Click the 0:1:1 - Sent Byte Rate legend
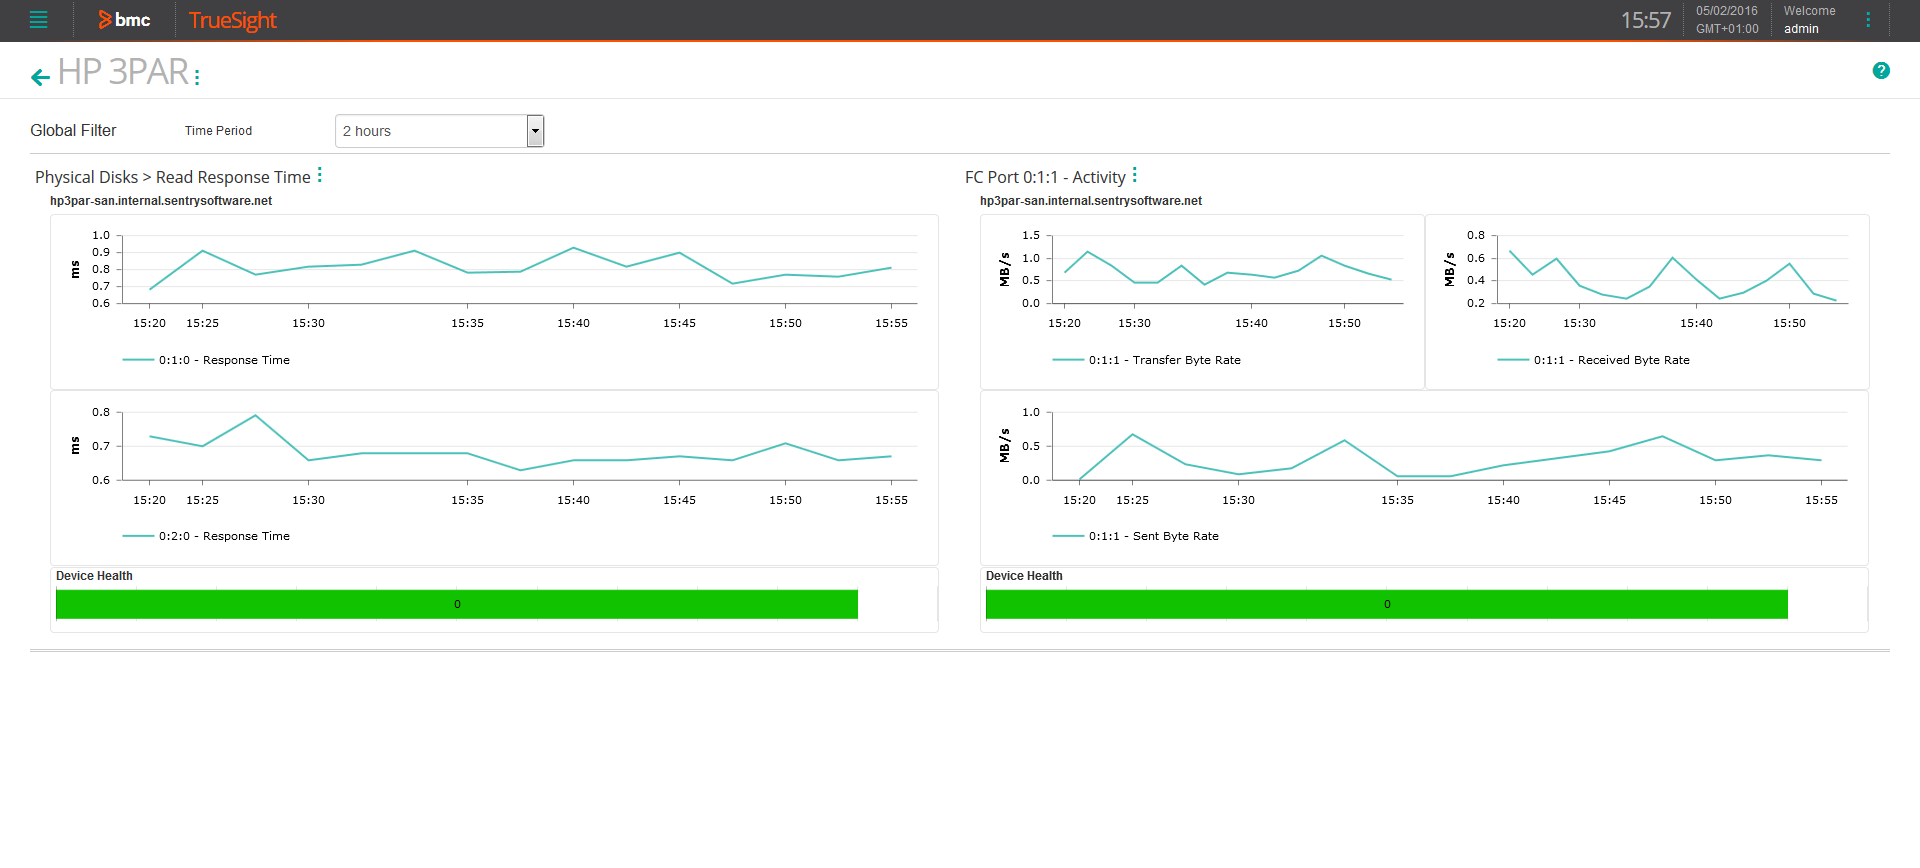This screenshot has width=1920, height=868. point(1136,536)
